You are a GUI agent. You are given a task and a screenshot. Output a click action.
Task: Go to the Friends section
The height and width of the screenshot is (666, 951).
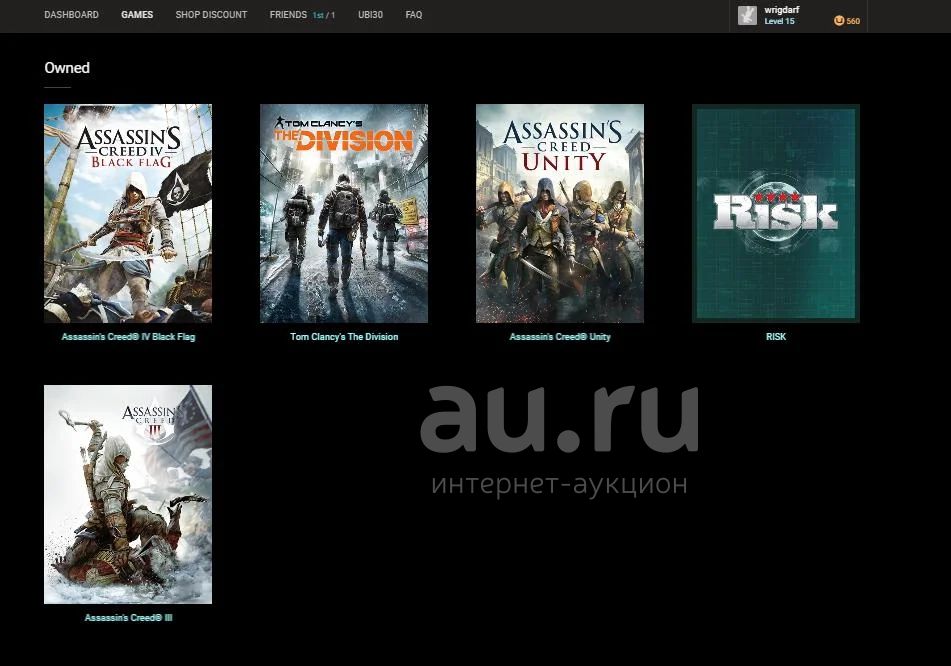click(x=288, y=15)
